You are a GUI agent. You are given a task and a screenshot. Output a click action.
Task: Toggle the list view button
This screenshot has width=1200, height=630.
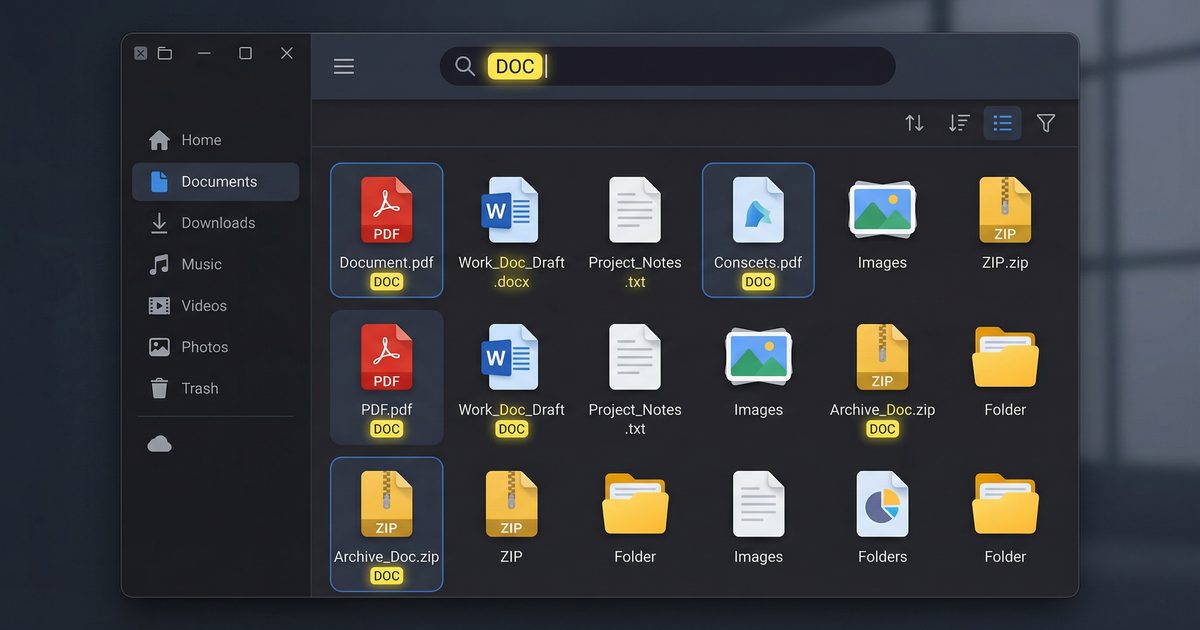pos(1003,123)
